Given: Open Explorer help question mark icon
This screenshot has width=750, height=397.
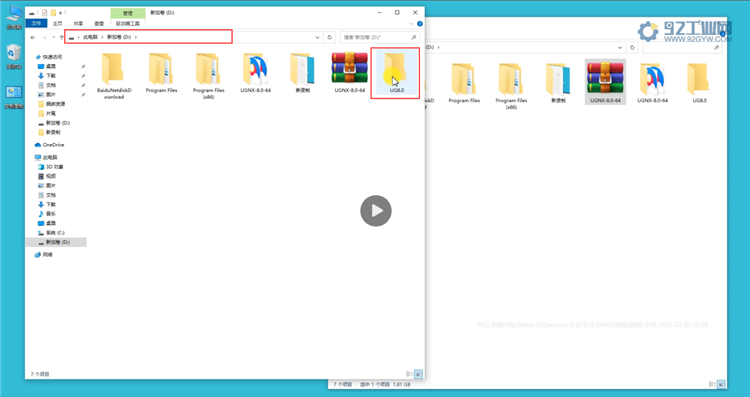Looking at the screenshot, I should point(419,23).
